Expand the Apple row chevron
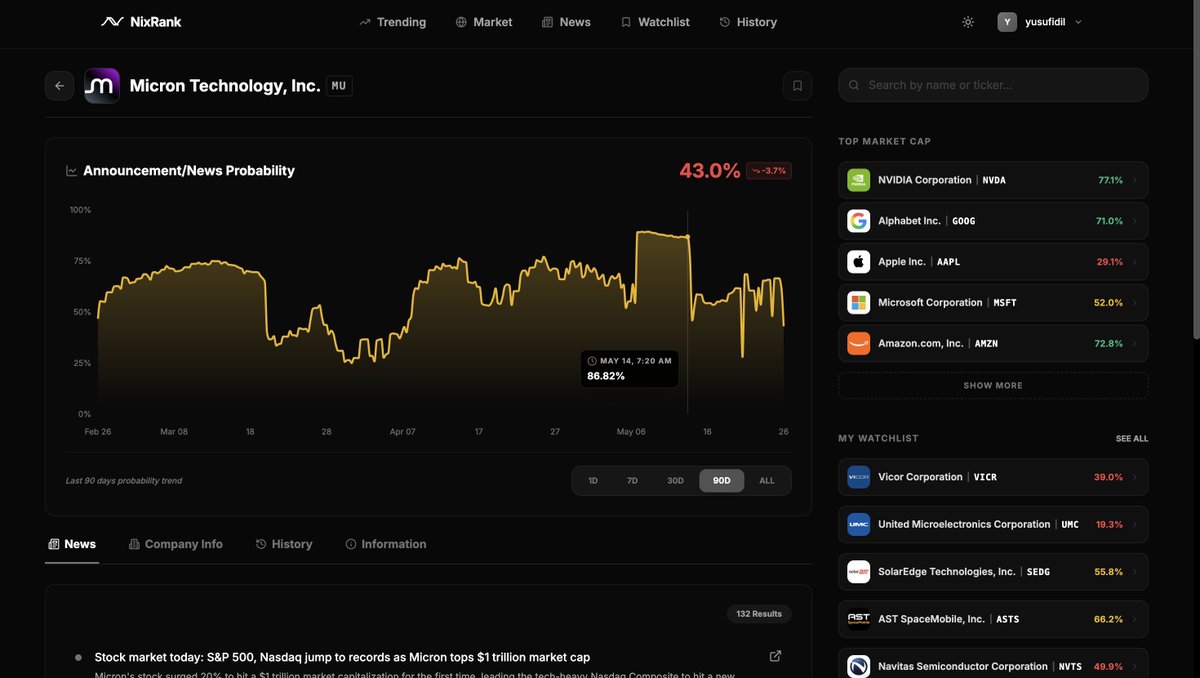The image size is (1200, 678). coord(1135,262)
